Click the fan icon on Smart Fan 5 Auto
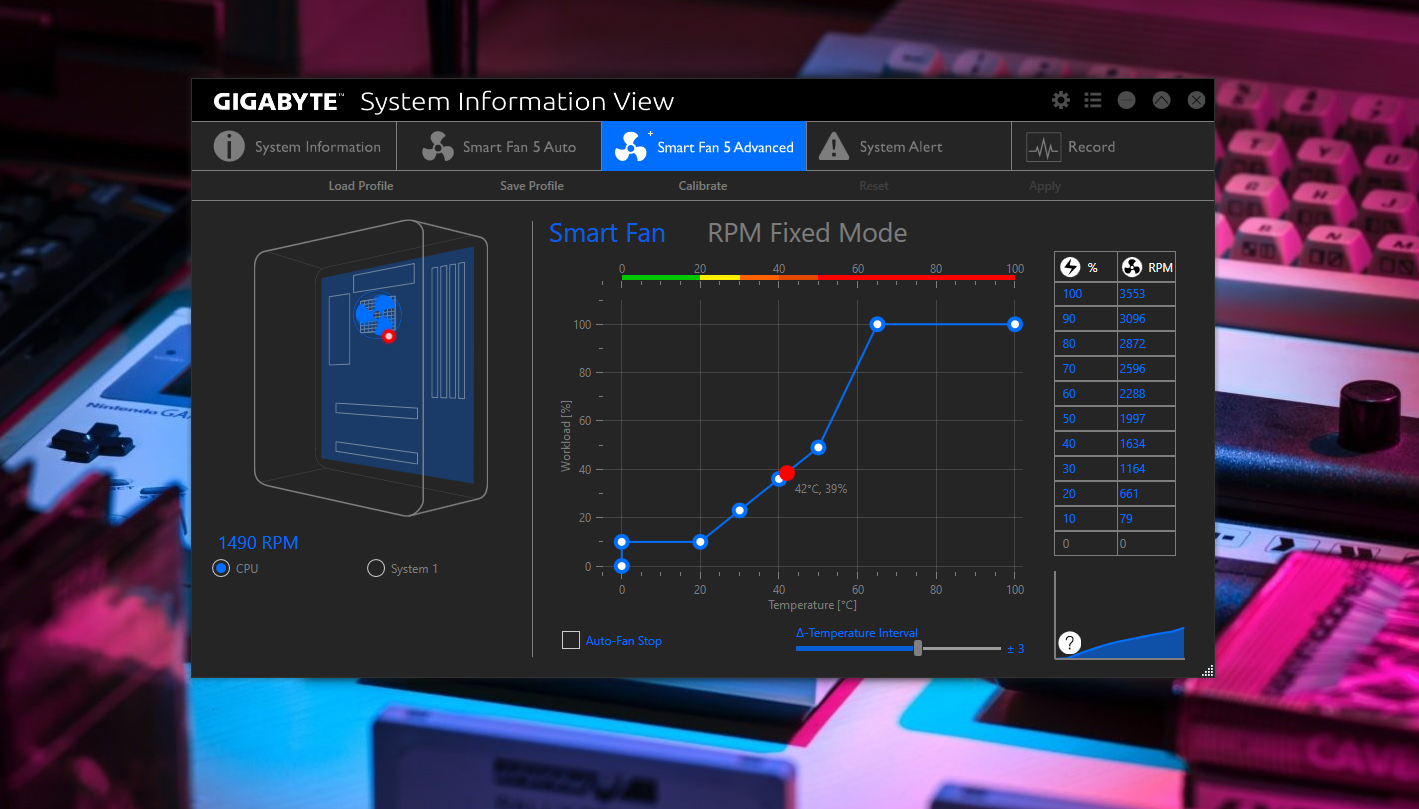1419x809 pixels. 438,146
